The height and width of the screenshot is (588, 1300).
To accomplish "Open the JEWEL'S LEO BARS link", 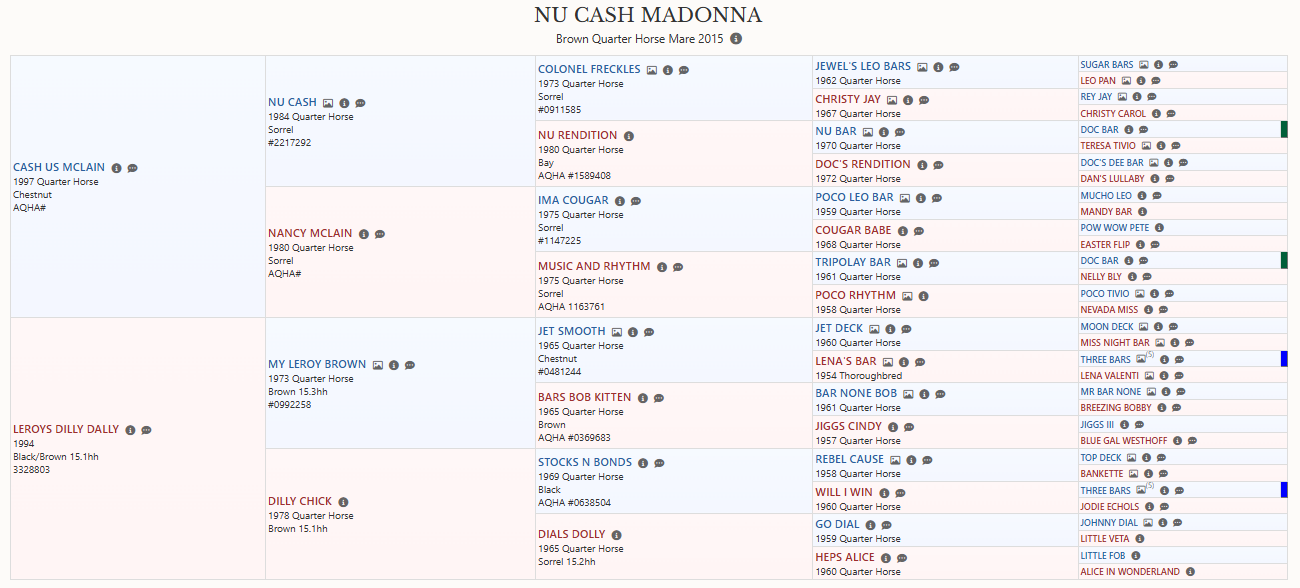I will 863,66.
